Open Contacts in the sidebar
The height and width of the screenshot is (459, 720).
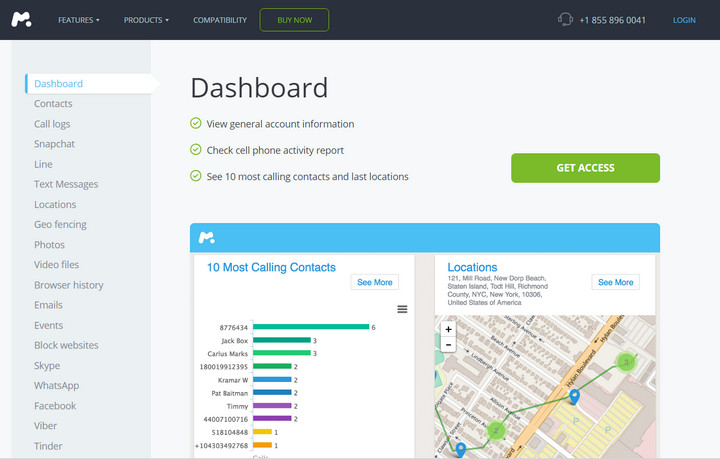pyautogui.click(x=53, y=104)
